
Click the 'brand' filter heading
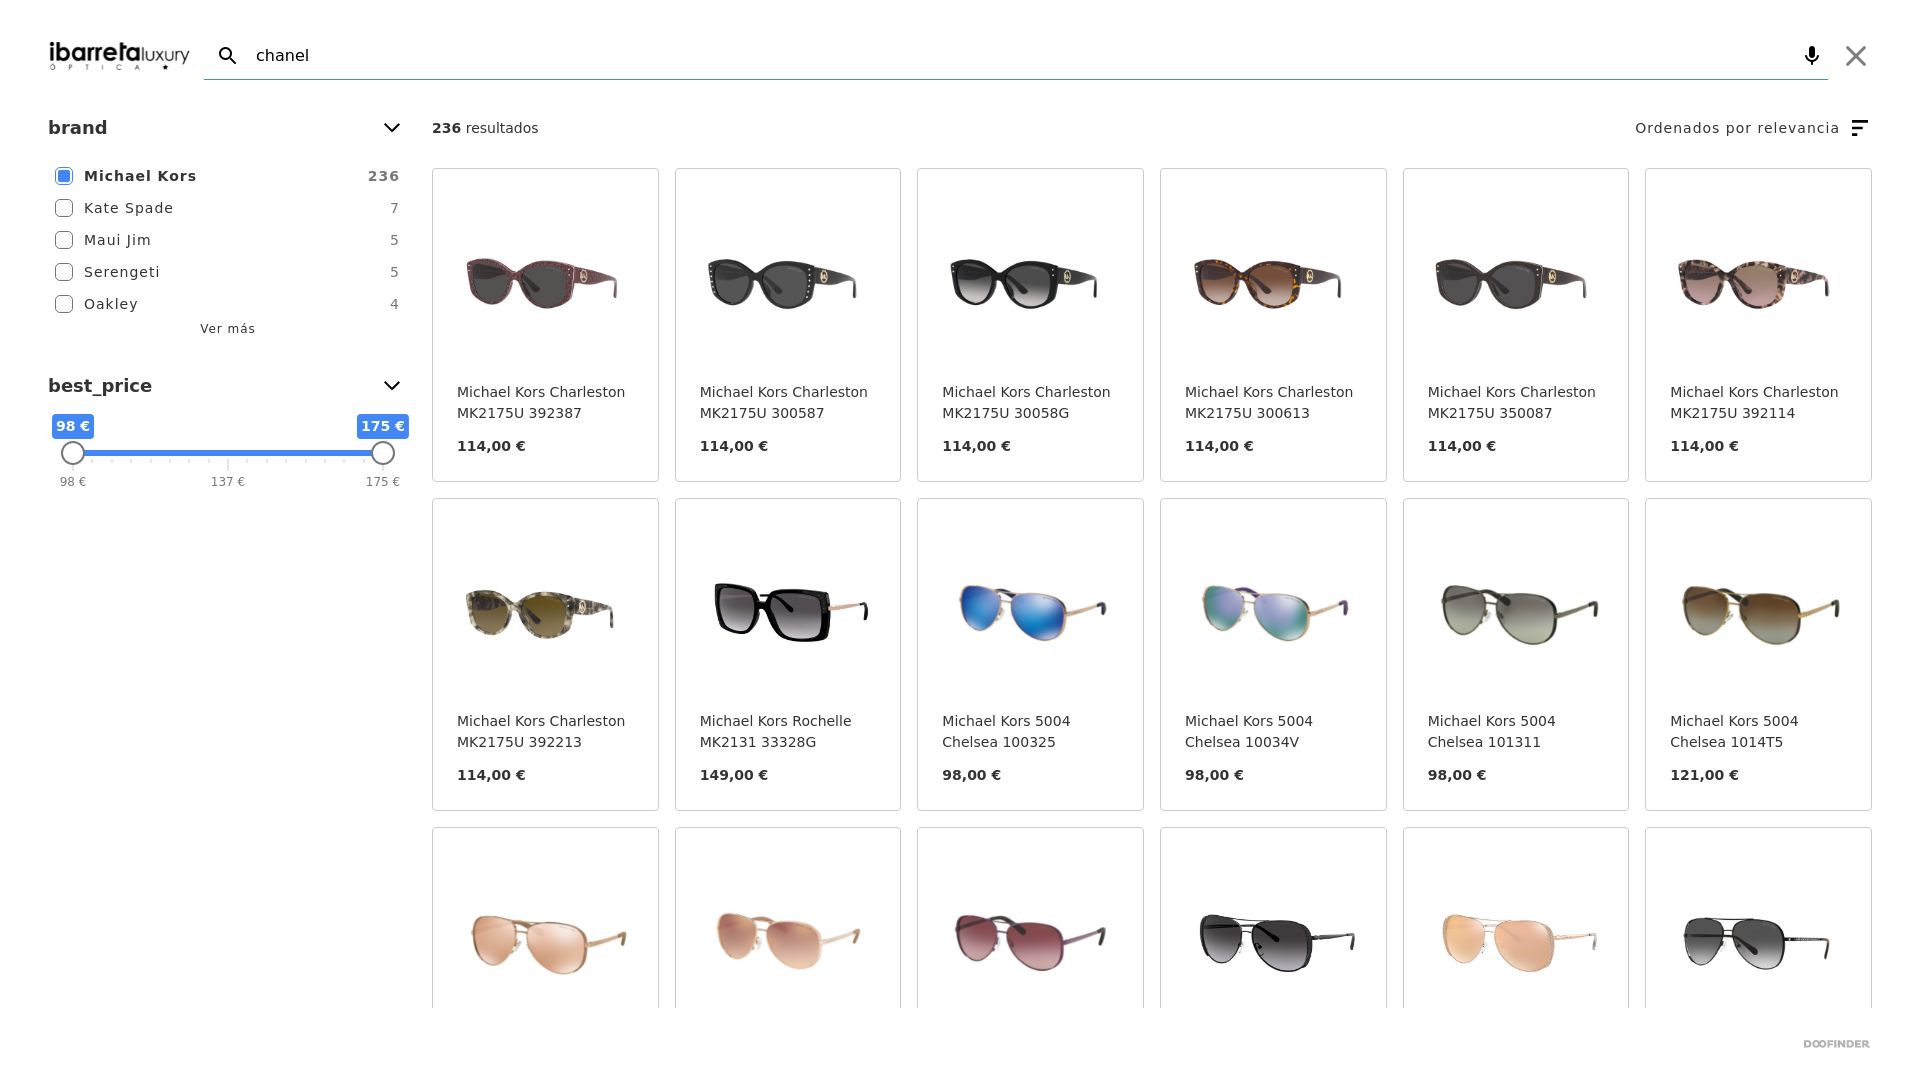point(78,128)
